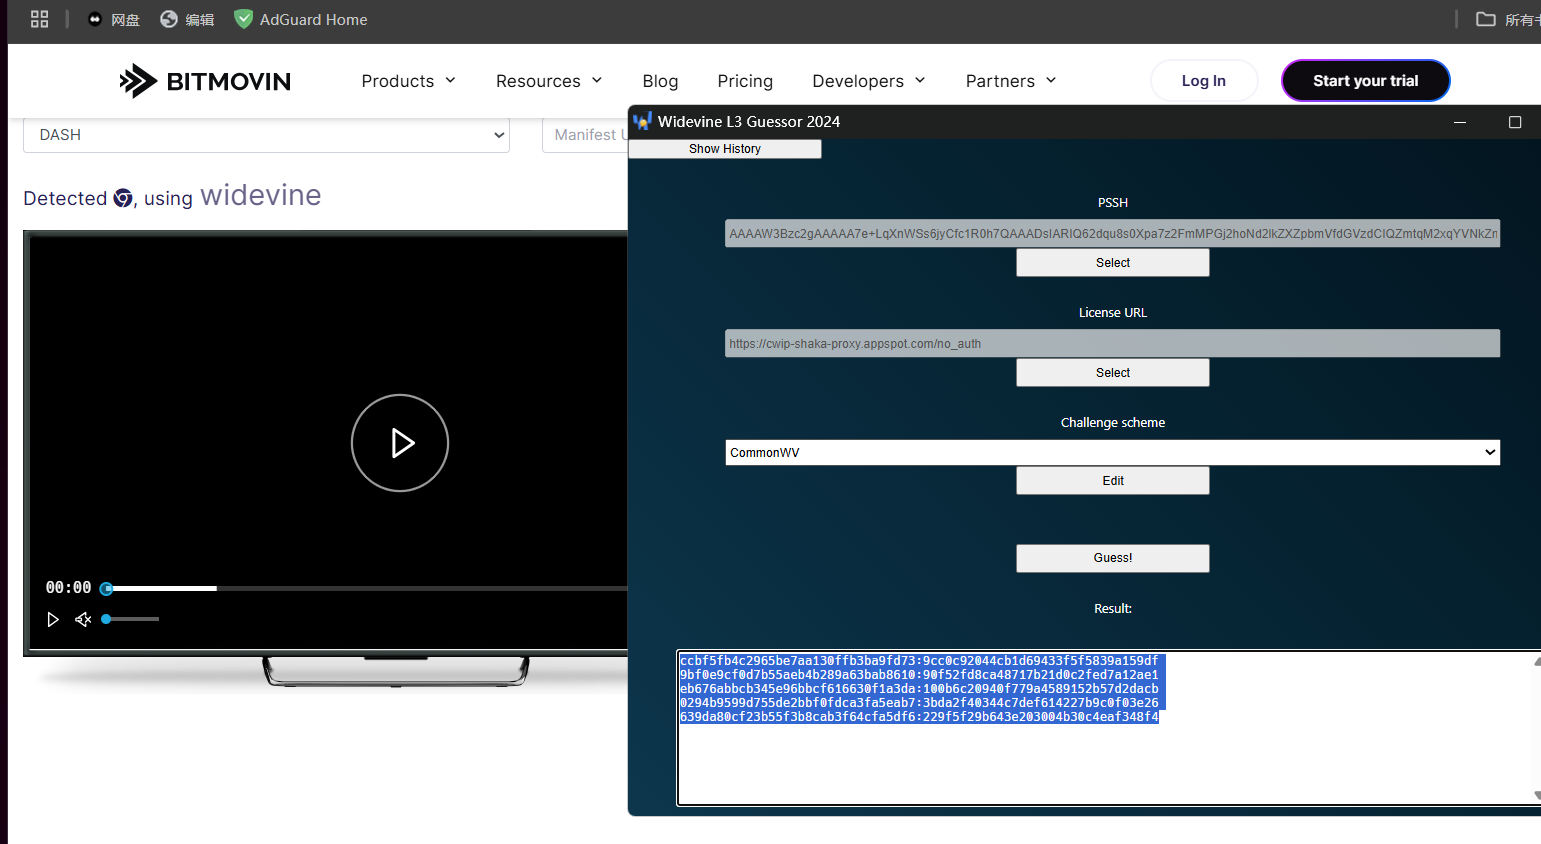Open the Pricing page

tap(745, 81)
